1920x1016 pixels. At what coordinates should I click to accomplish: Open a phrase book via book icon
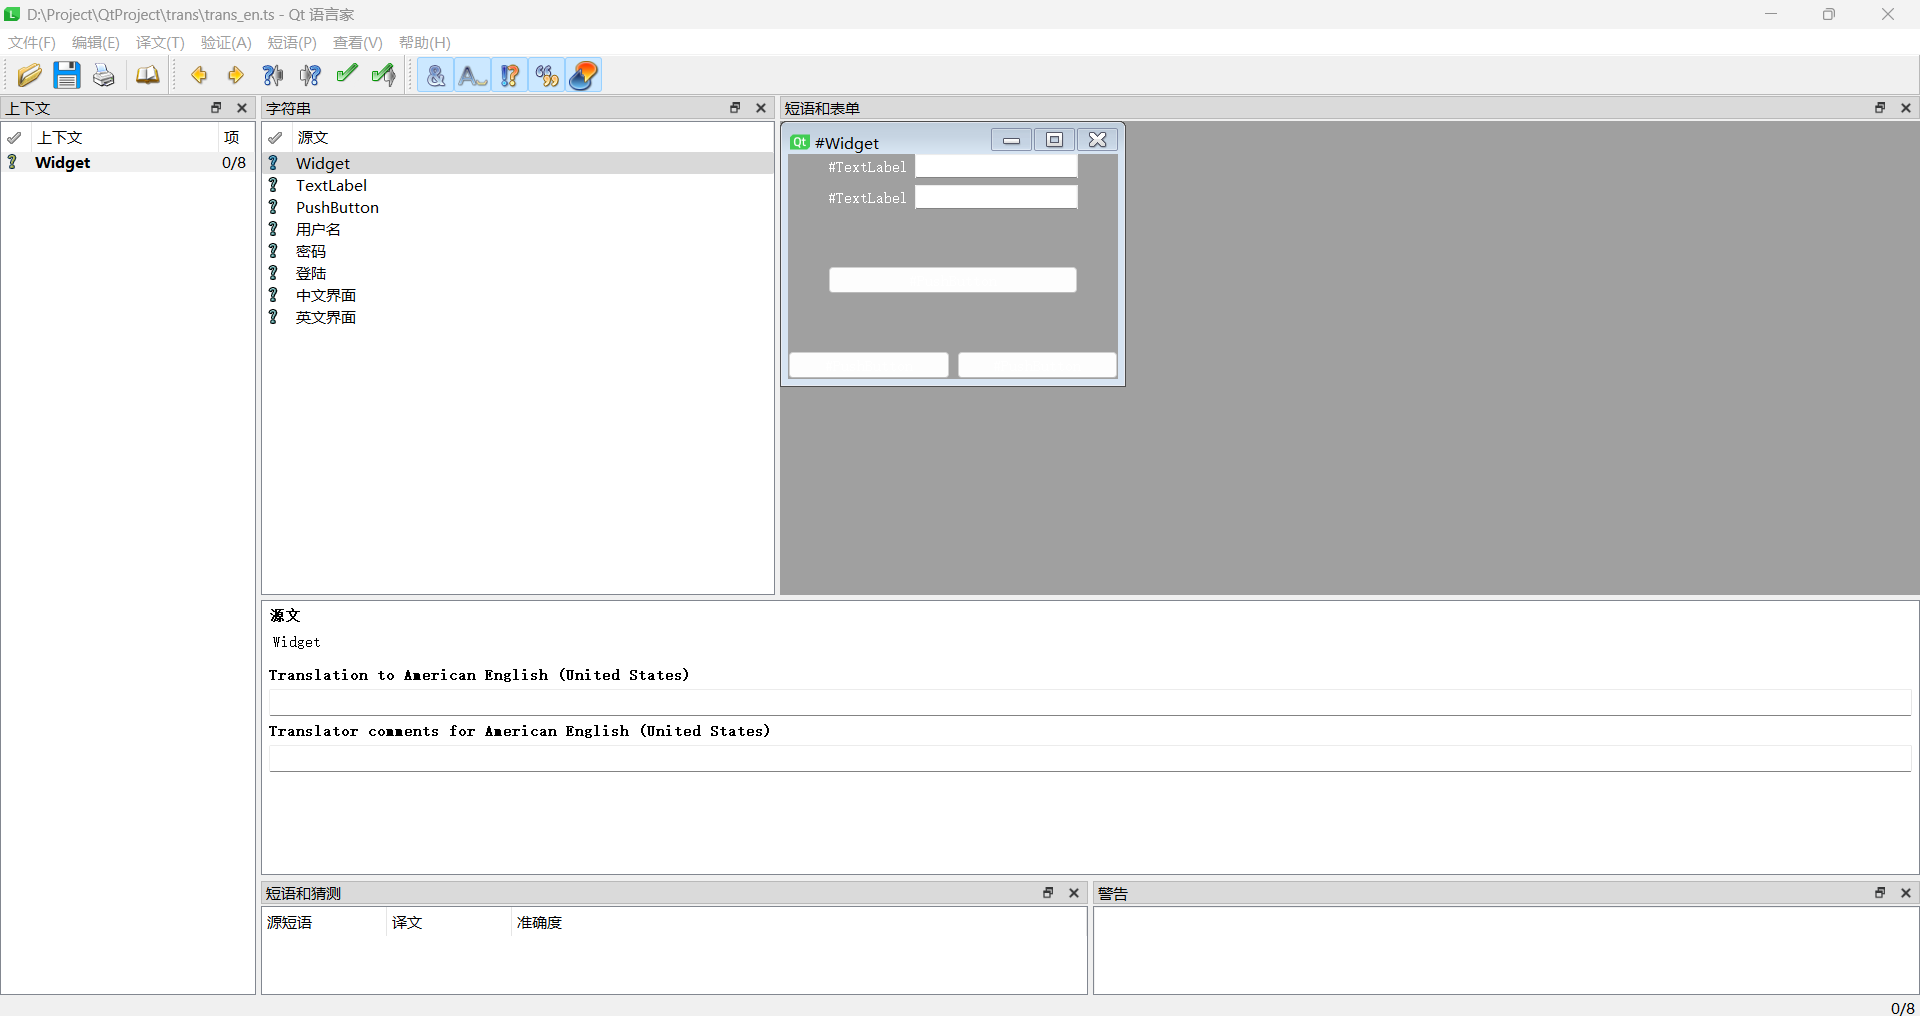pos(147,75)
